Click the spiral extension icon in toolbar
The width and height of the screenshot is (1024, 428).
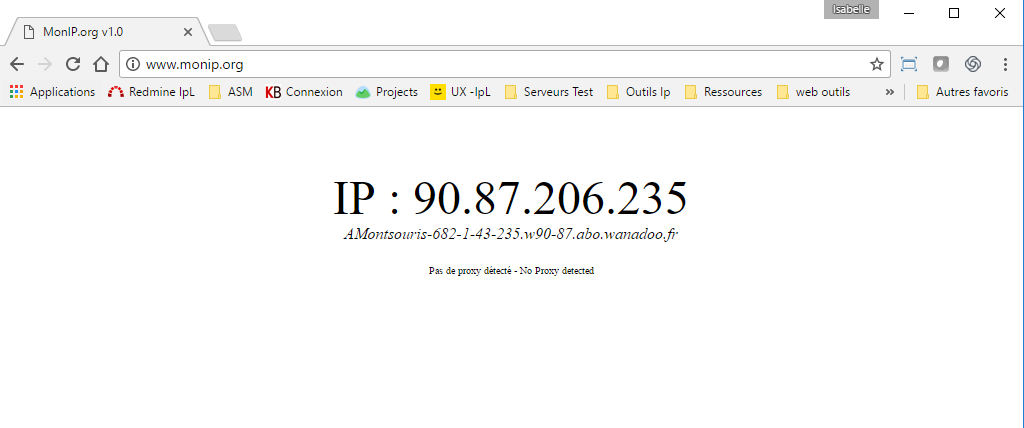click(x=972, y=64)
